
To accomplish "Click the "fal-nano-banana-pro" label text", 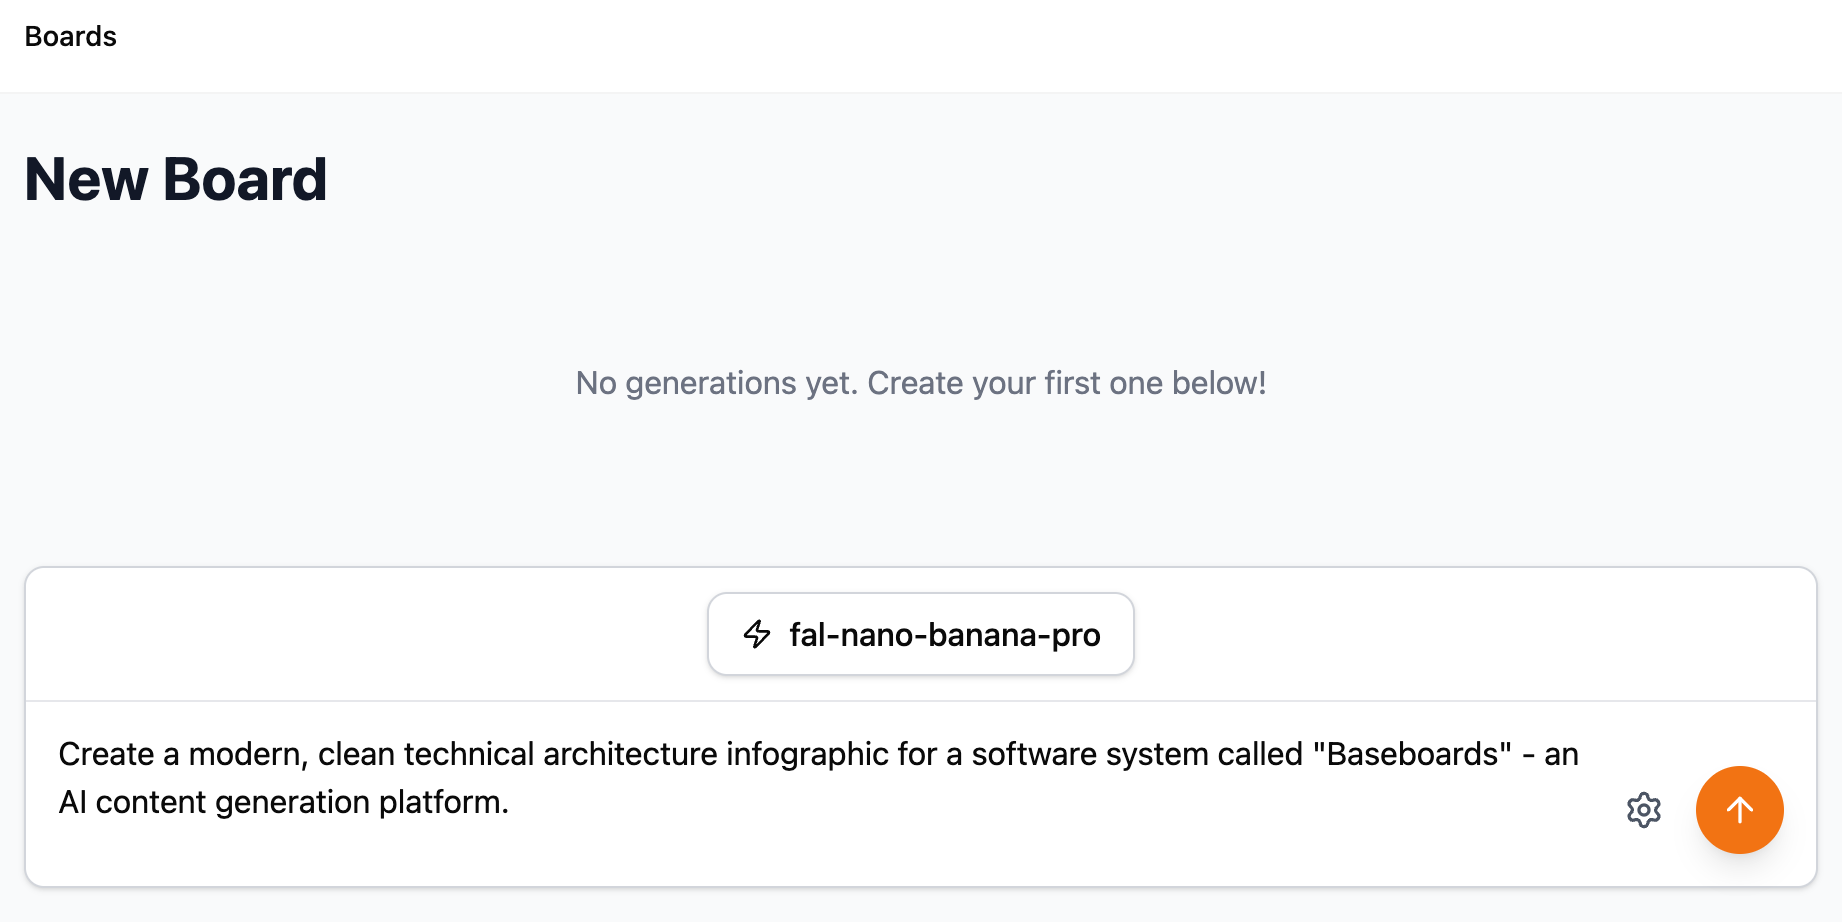I will [x=944, y=635].
